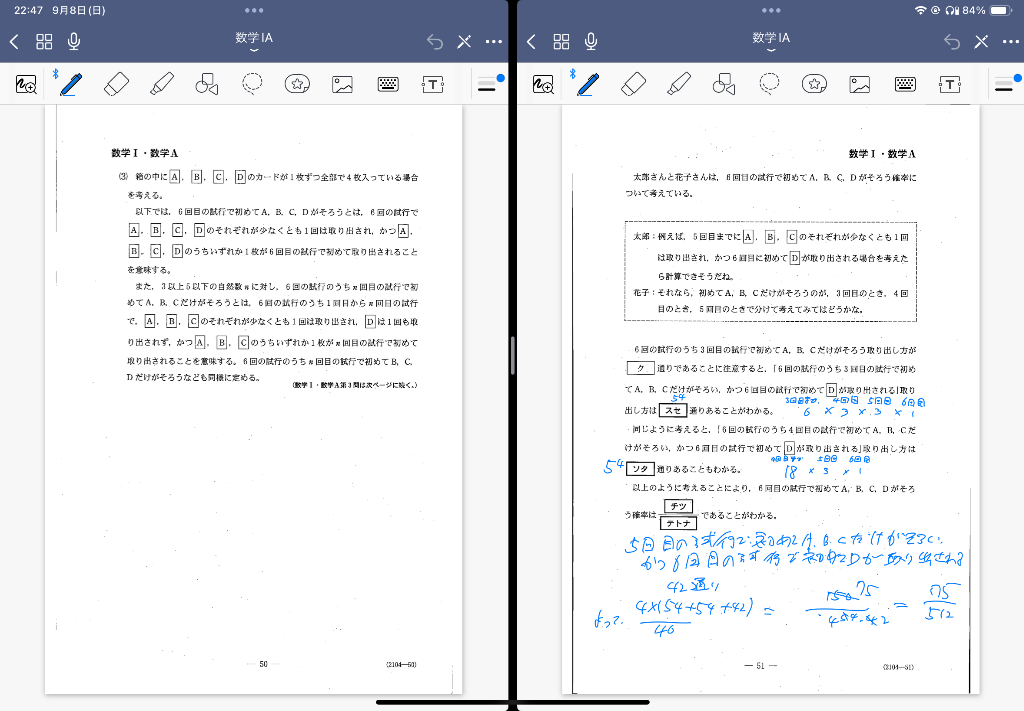Select the Highlighter tool in right pane
The width and height of the screenshot is (1024, 711).
(x=679, y=84)
